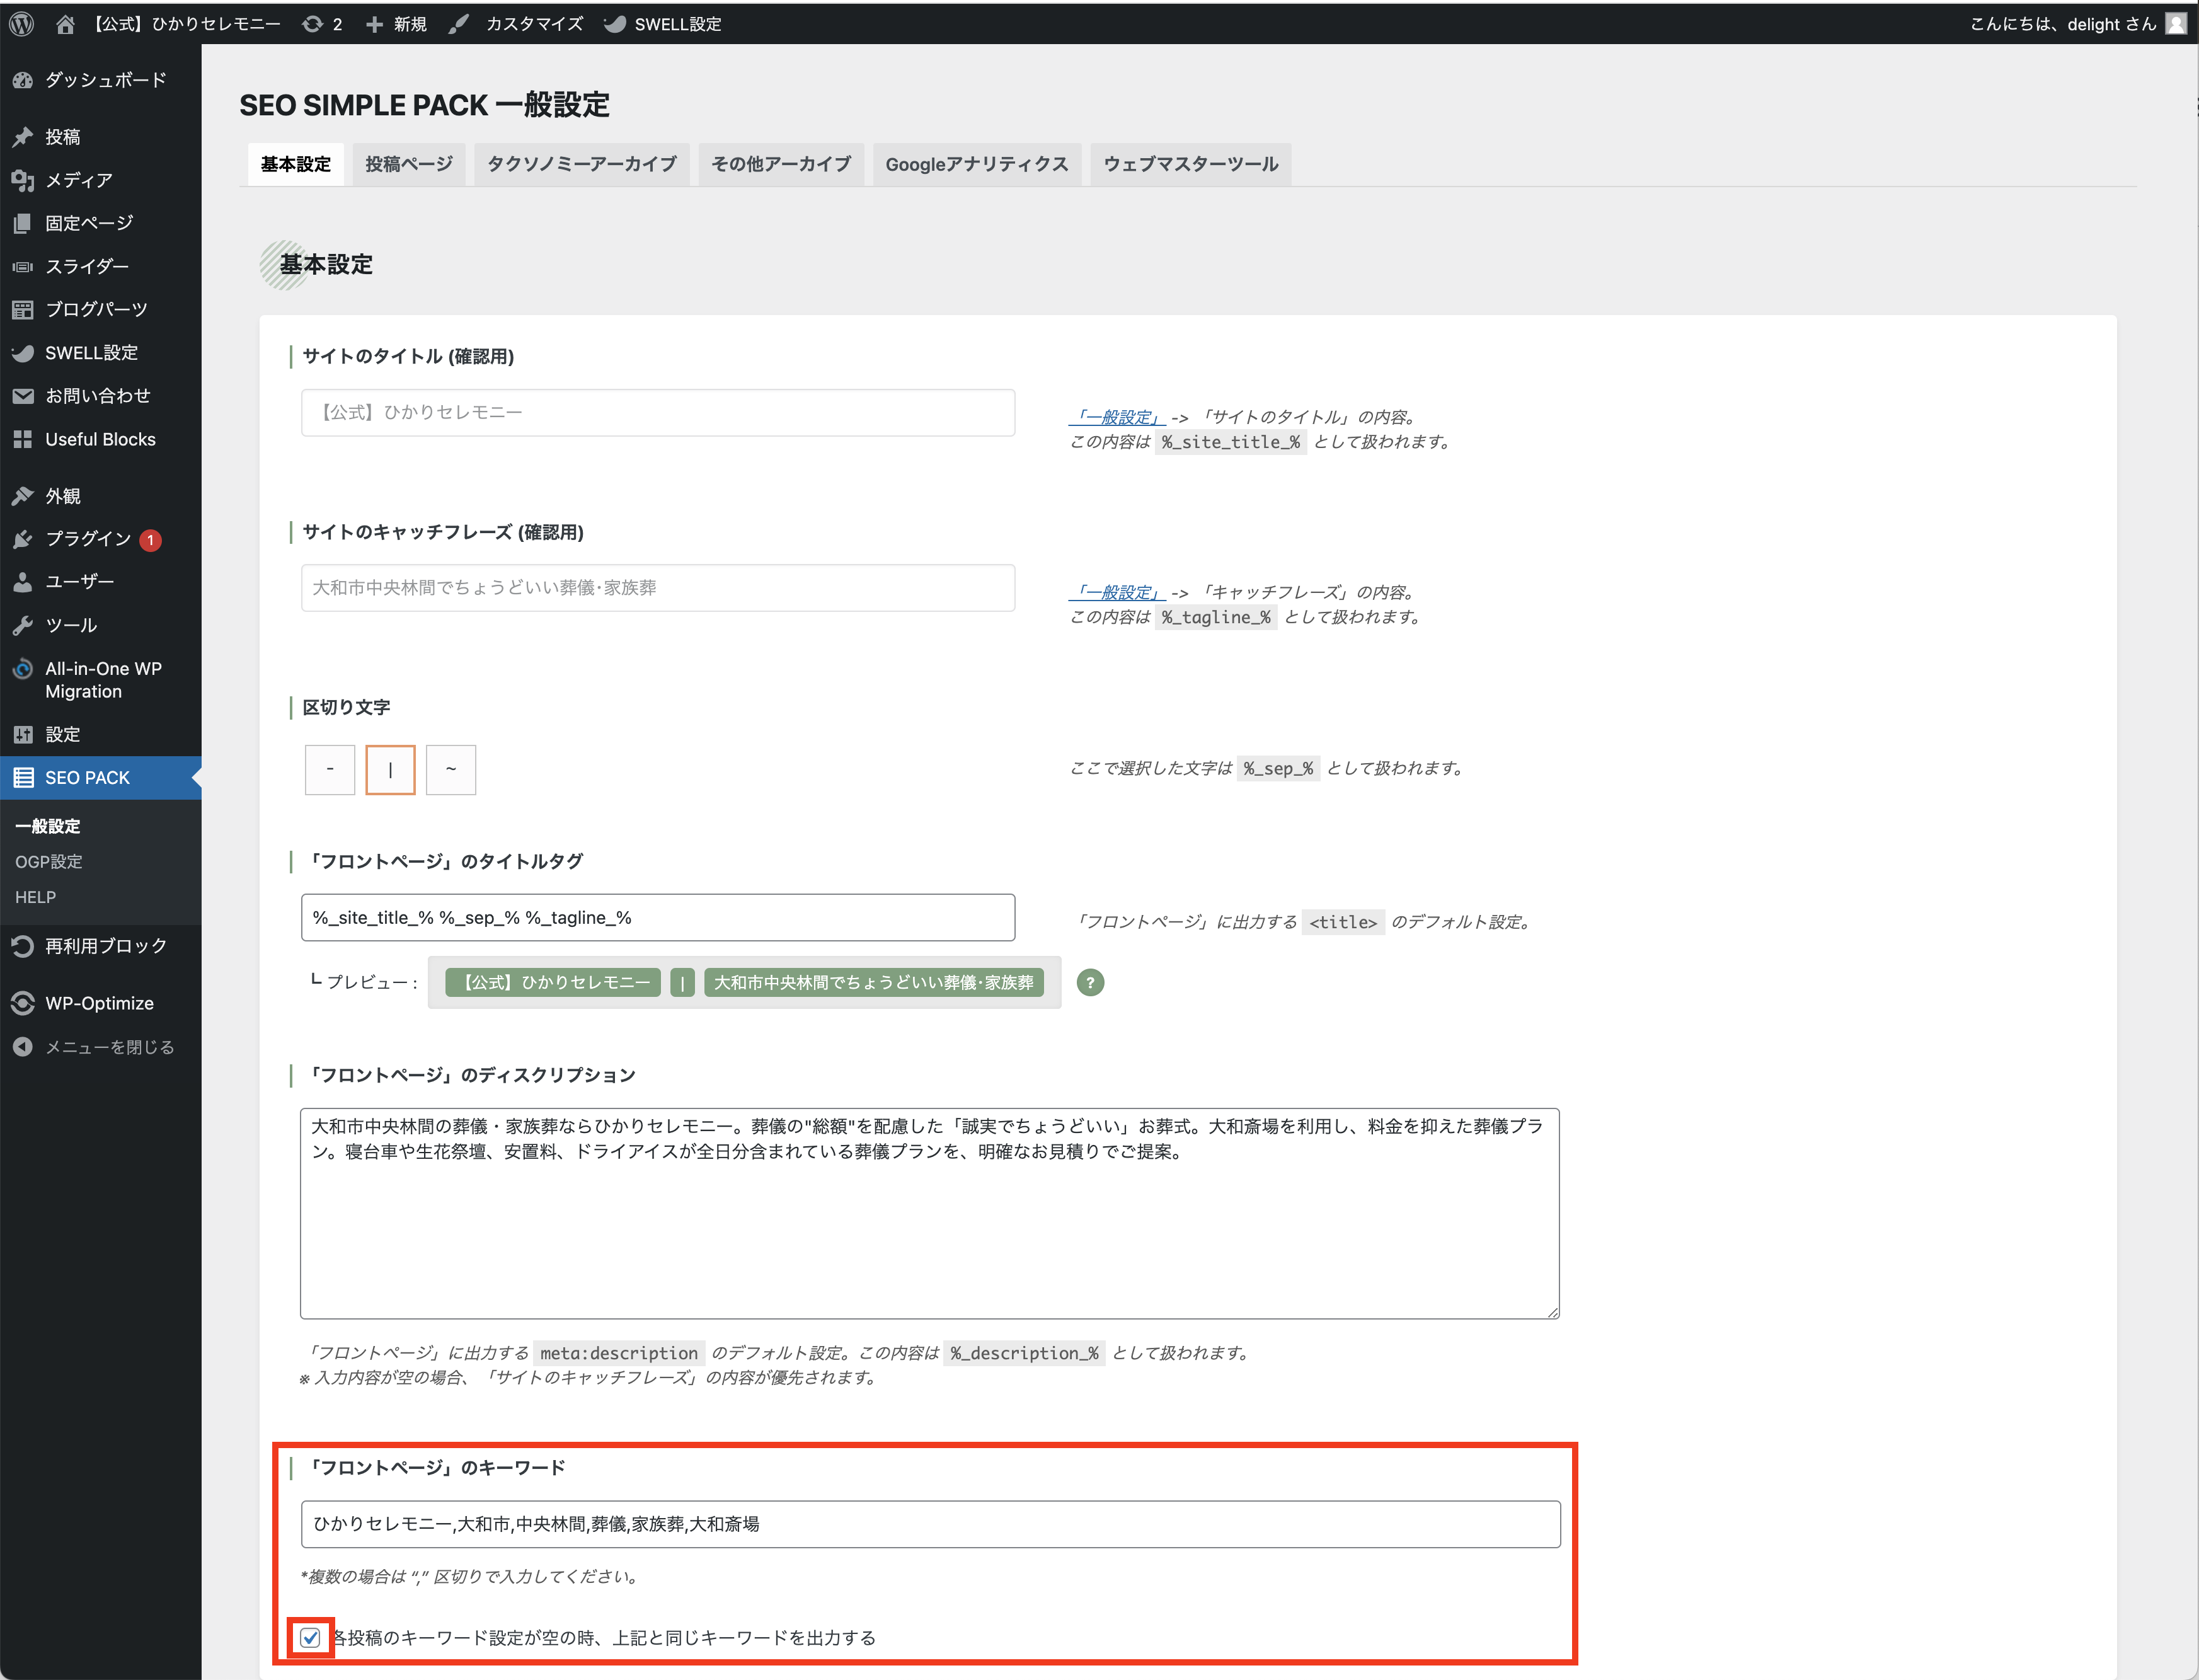The image size is (2199, 1680).
Task: Click the meta:description code snippet
Action: pyautogui.click(x=619, y=1353)
